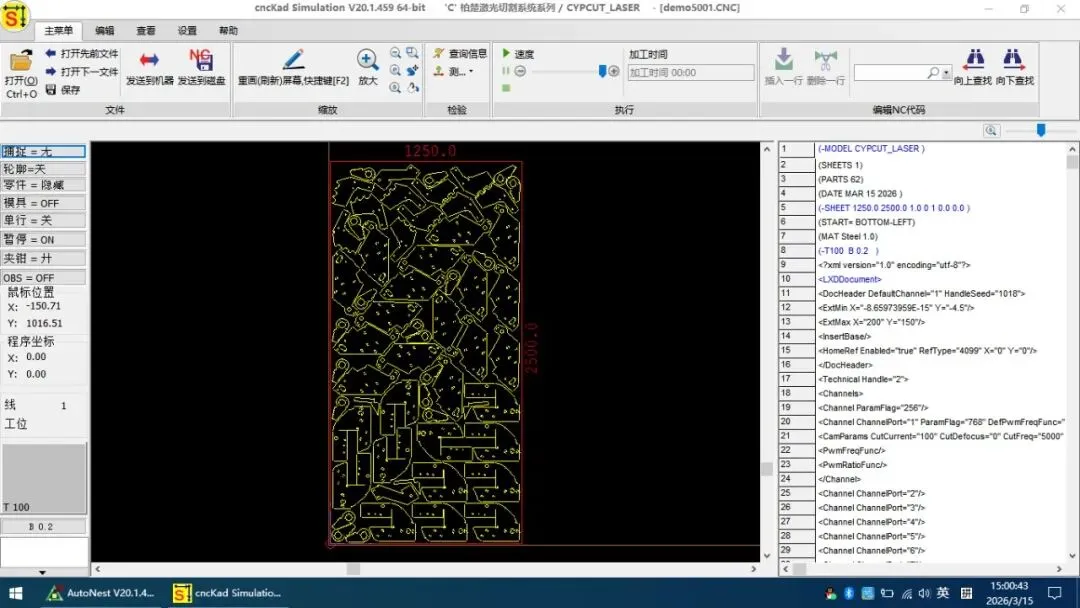Toggle the 单行 = 关 setting
The image size is (1080, 608).
pyautogui.click(x=43, y=220)
